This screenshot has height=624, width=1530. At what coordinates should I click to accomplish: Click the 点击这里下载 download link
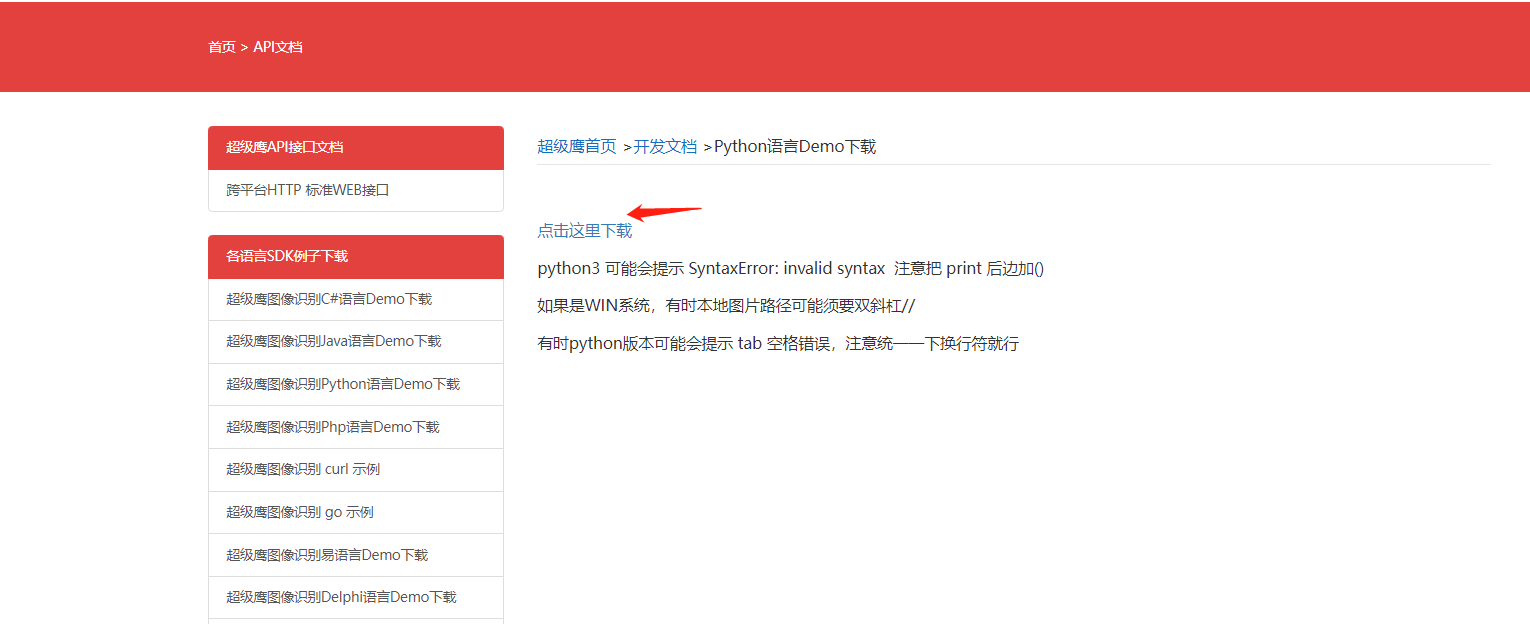tap(585, 231)
